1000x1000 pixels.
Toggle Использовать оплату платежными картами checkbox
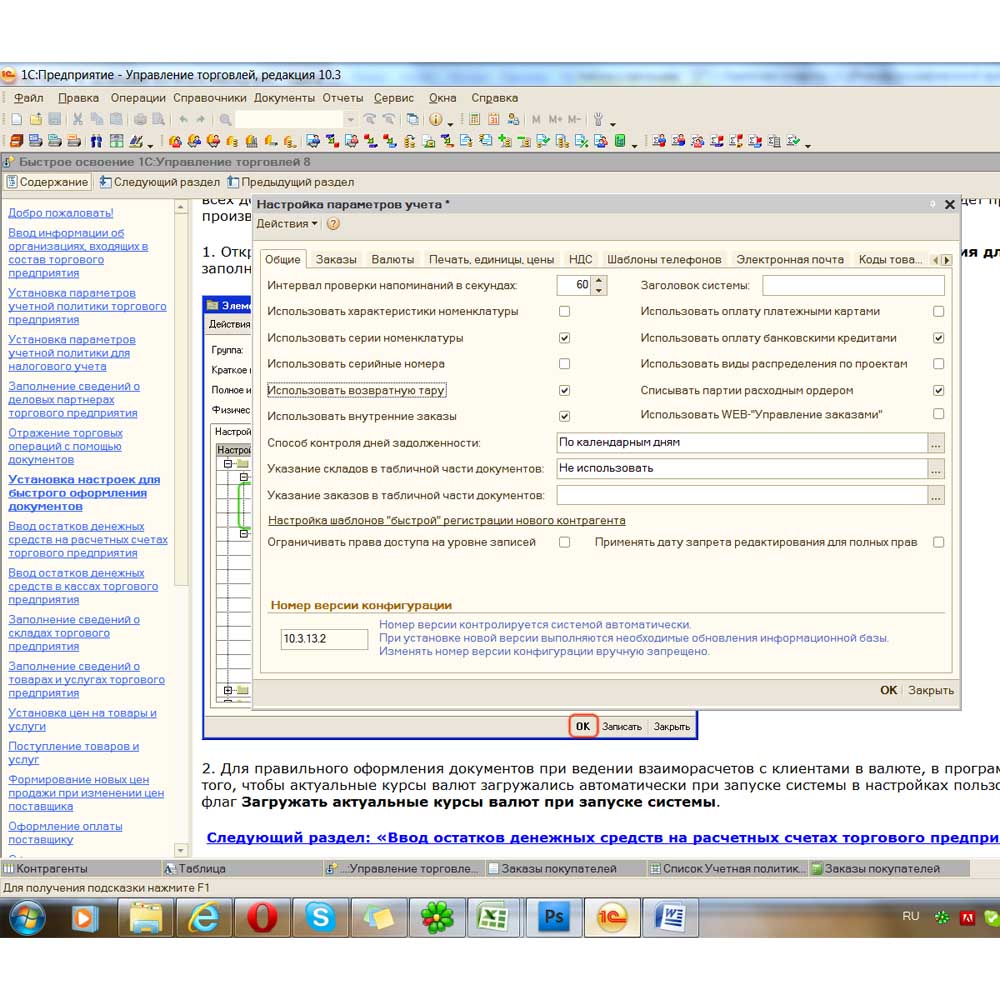click(x=938, y=312)
